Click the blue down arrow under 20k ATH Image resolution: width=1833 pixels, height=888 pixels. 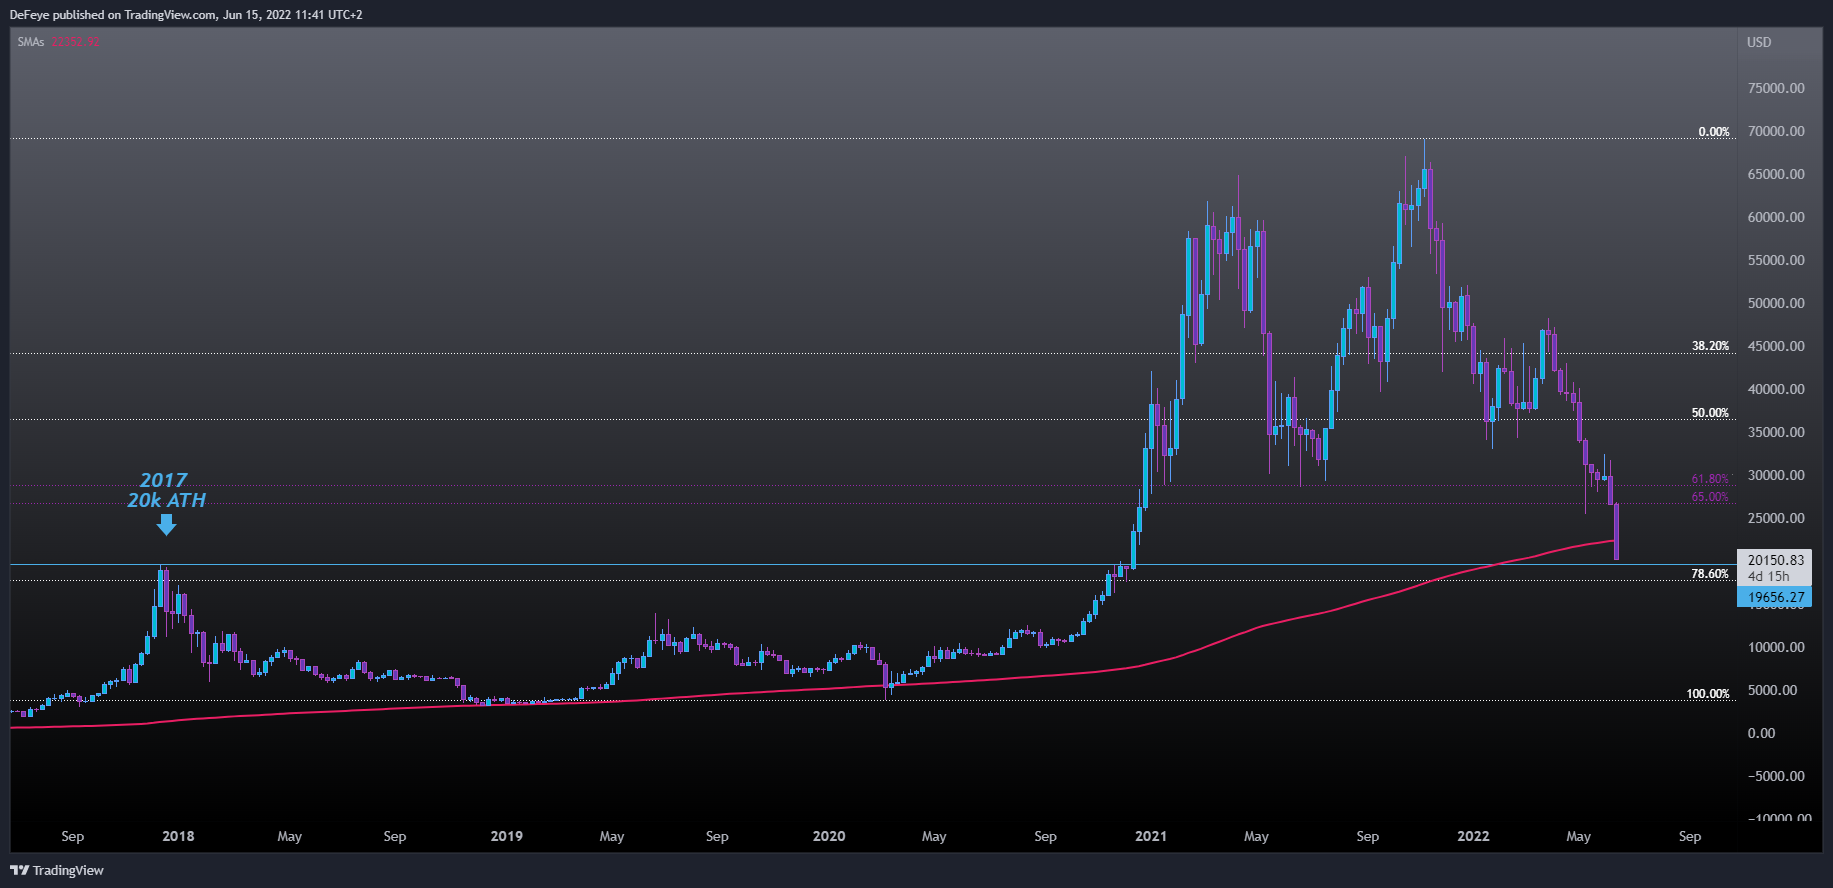(x=167, y=524)
